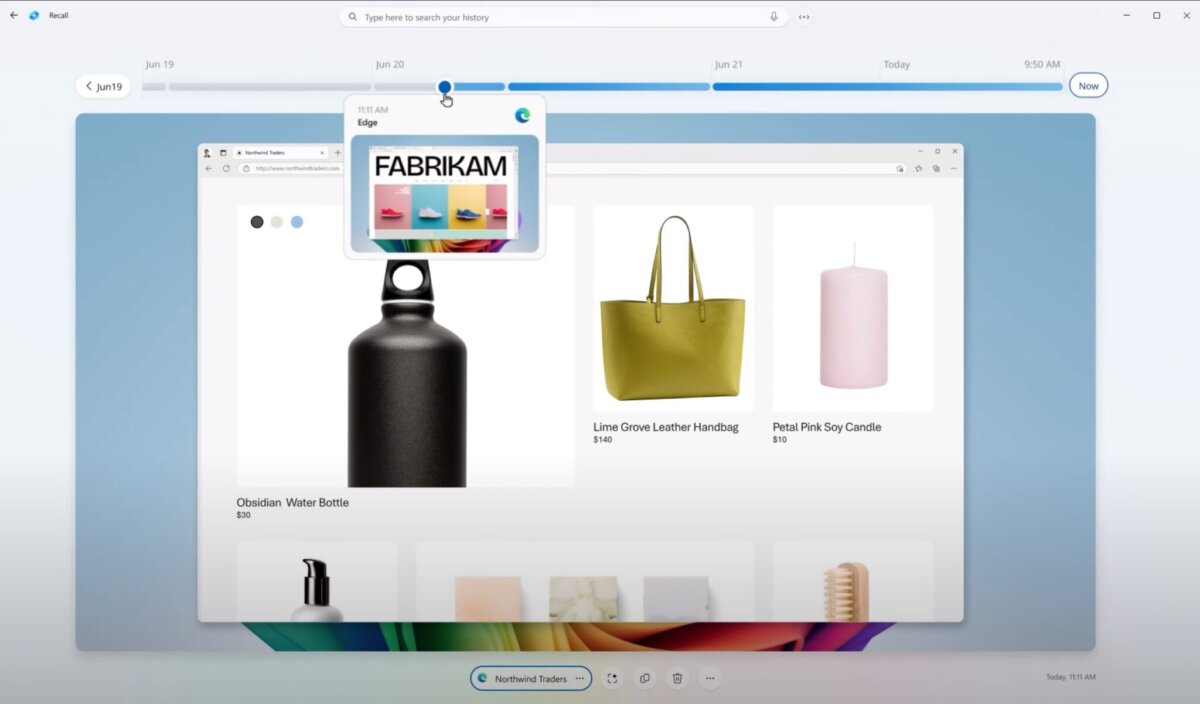Click the northwindtraders.com address bar
This screenshot has width=1200, height=704.
point(573,168)
